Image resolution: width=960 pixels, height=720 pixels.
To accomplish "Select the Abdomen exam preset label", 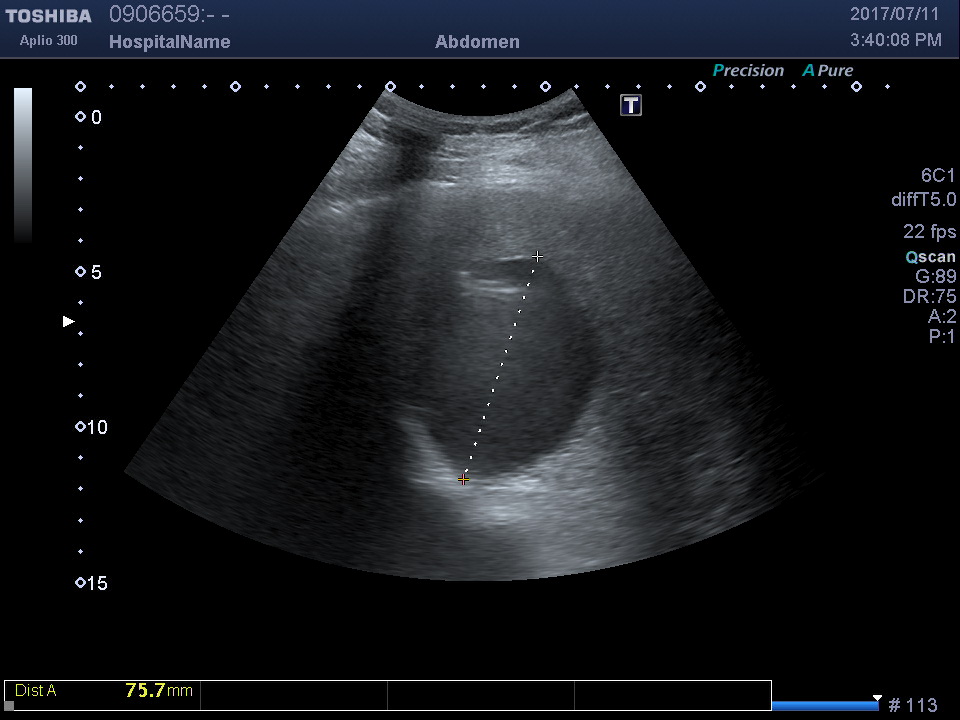I will pos(477,42).
